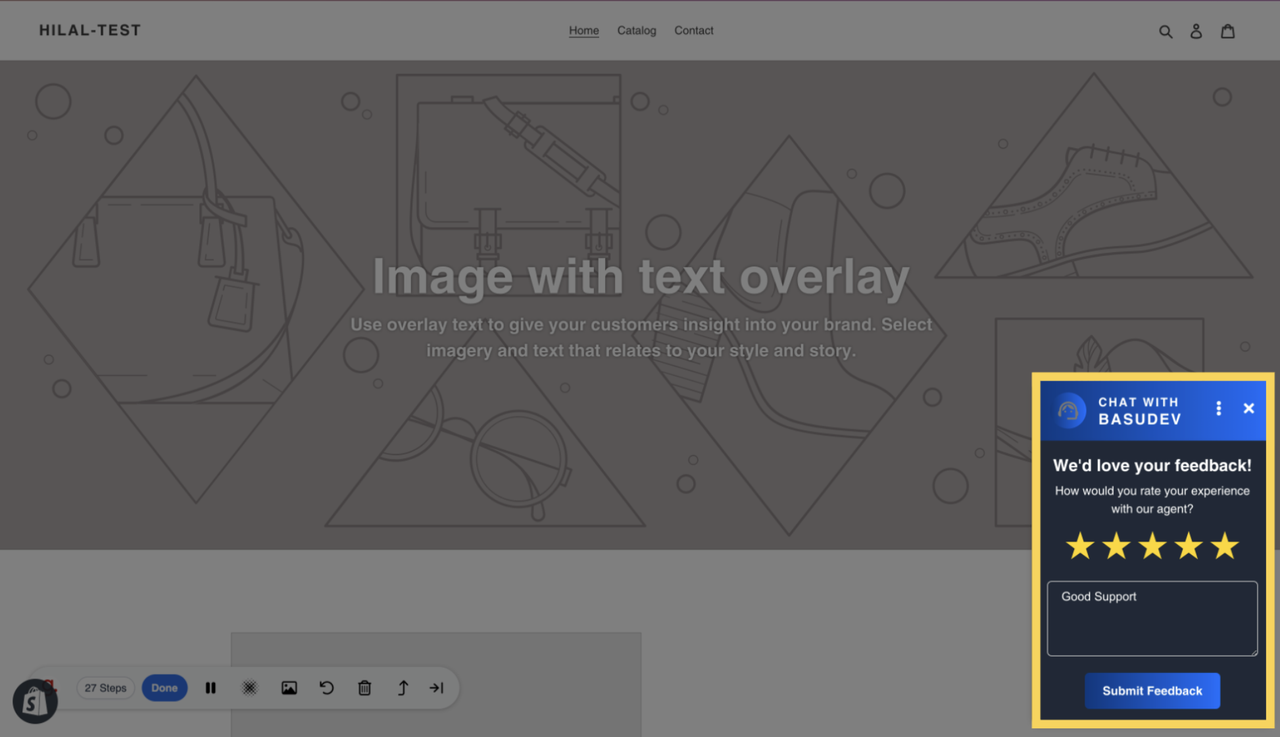Screen dimensions: 1280x737
Task: Click the "Use overlay text to give" description
Action: [641, 338]
